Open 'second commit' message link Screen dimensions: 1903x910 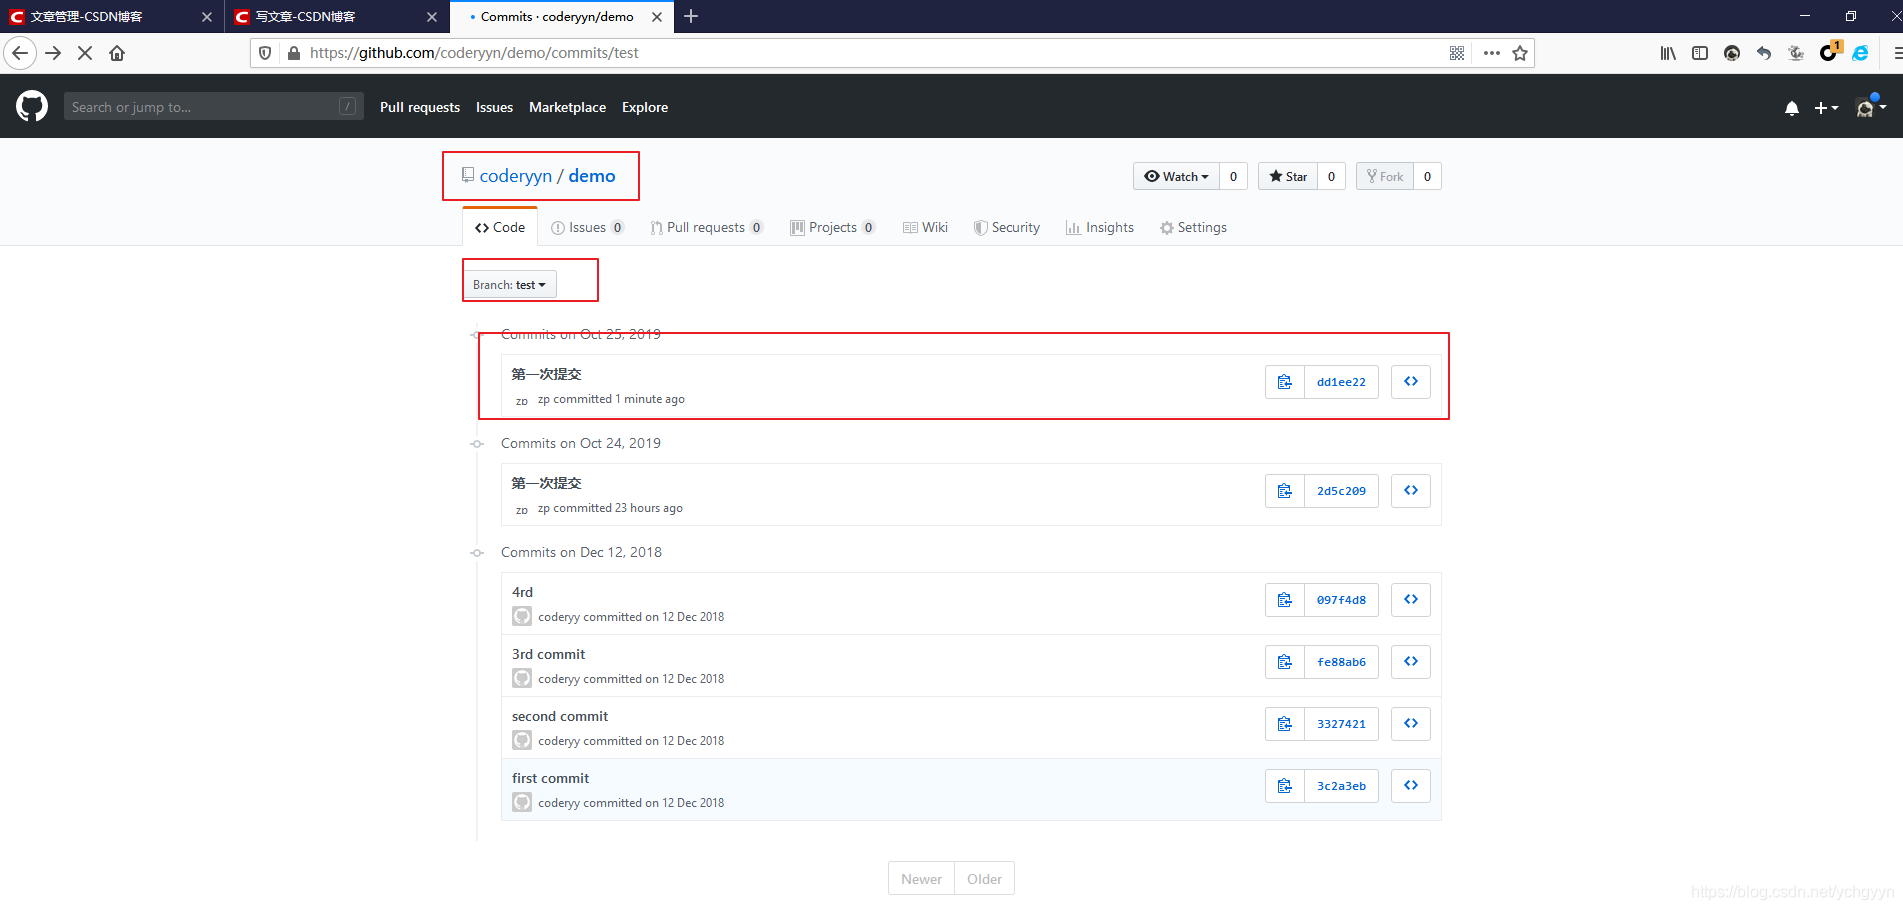(560, 716)
